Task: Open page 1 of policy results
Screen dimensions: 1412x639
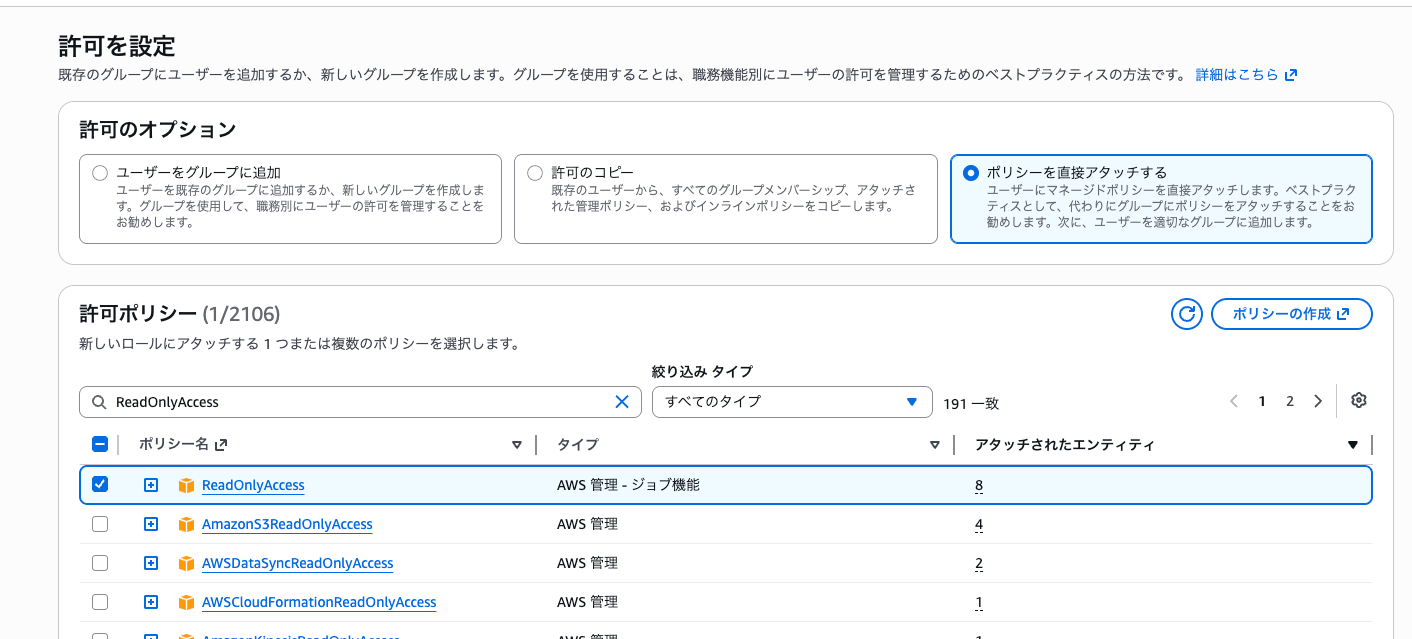Action: pos(1262,401)
